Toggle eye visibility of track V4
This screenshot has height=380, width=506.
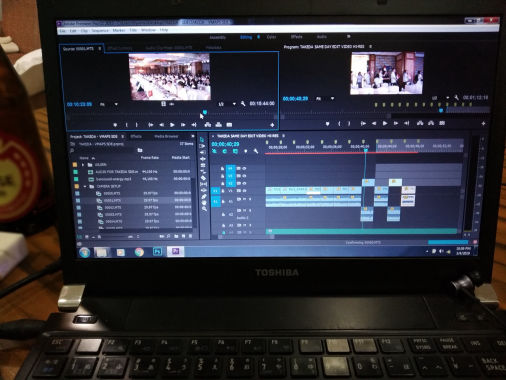[244, 168]
